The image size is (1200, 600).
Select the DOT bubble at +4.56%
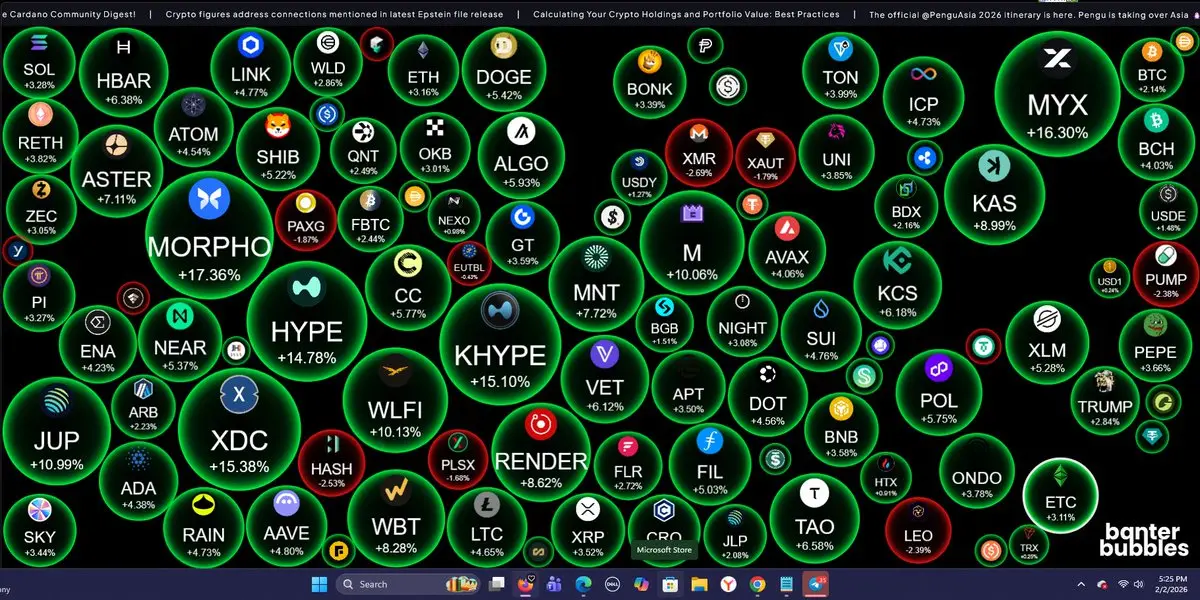coord(768,397)
